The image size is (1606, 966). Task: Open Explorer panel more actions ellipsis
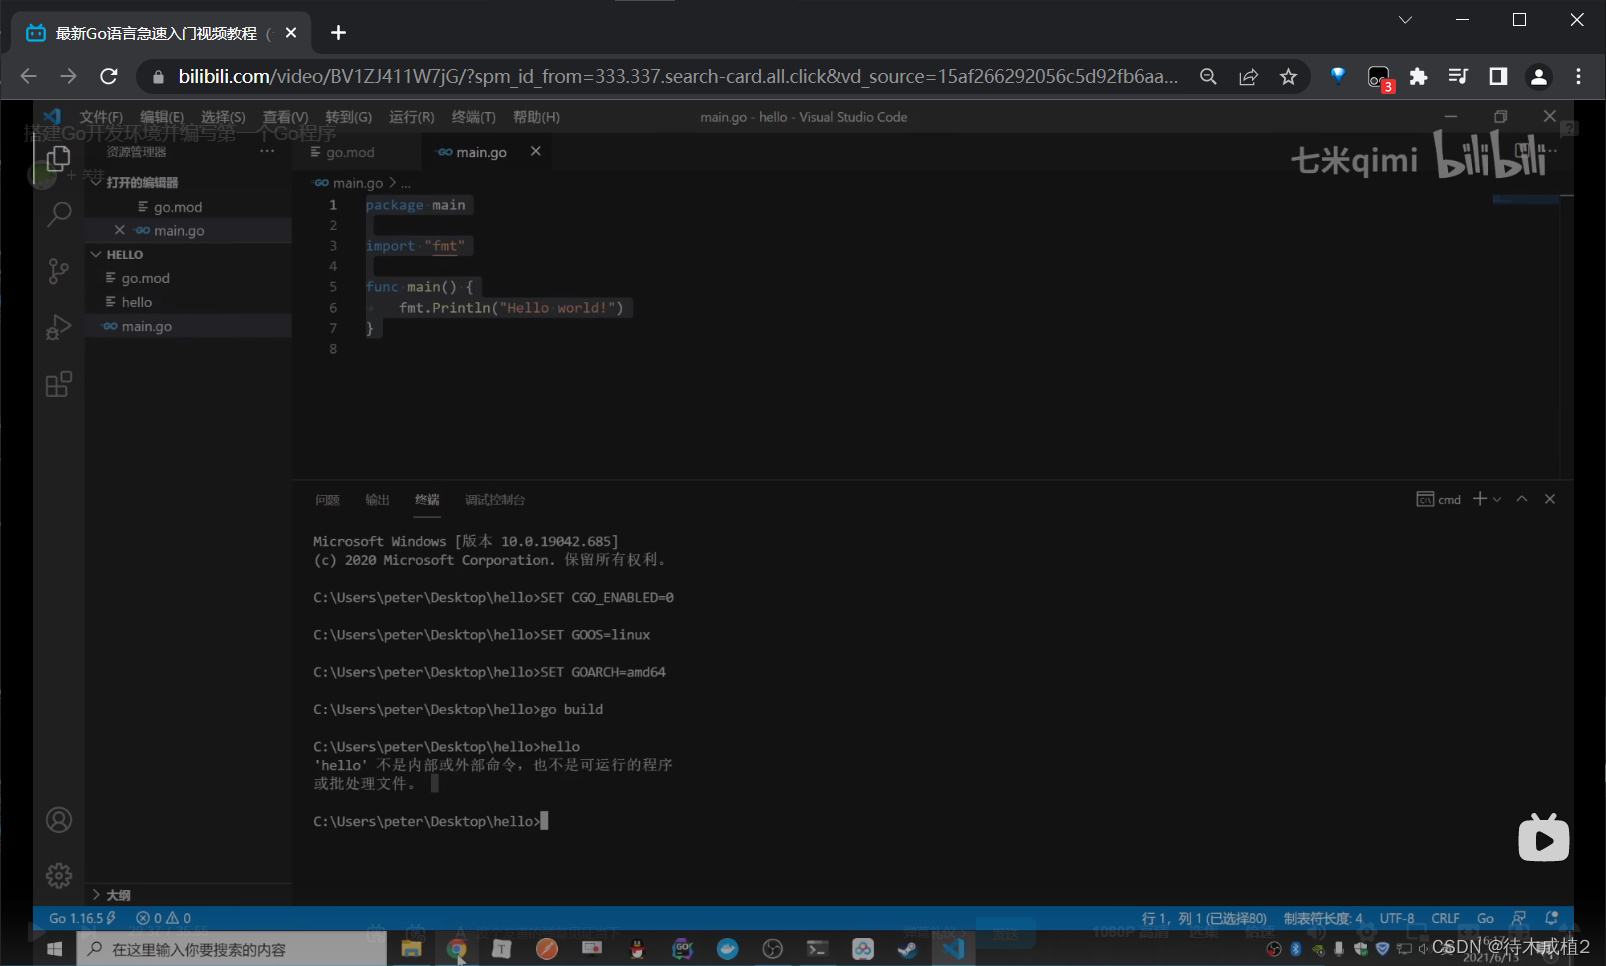pos(267,151)
